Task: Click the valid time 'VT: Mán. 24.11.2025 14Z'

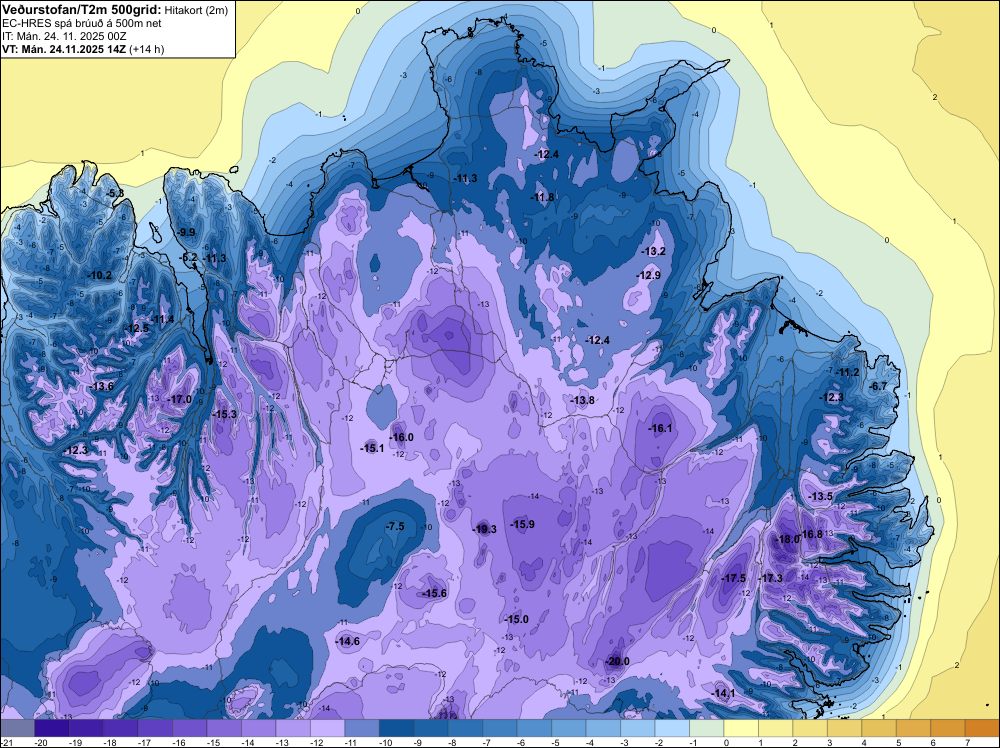Action: coord(64,49)
